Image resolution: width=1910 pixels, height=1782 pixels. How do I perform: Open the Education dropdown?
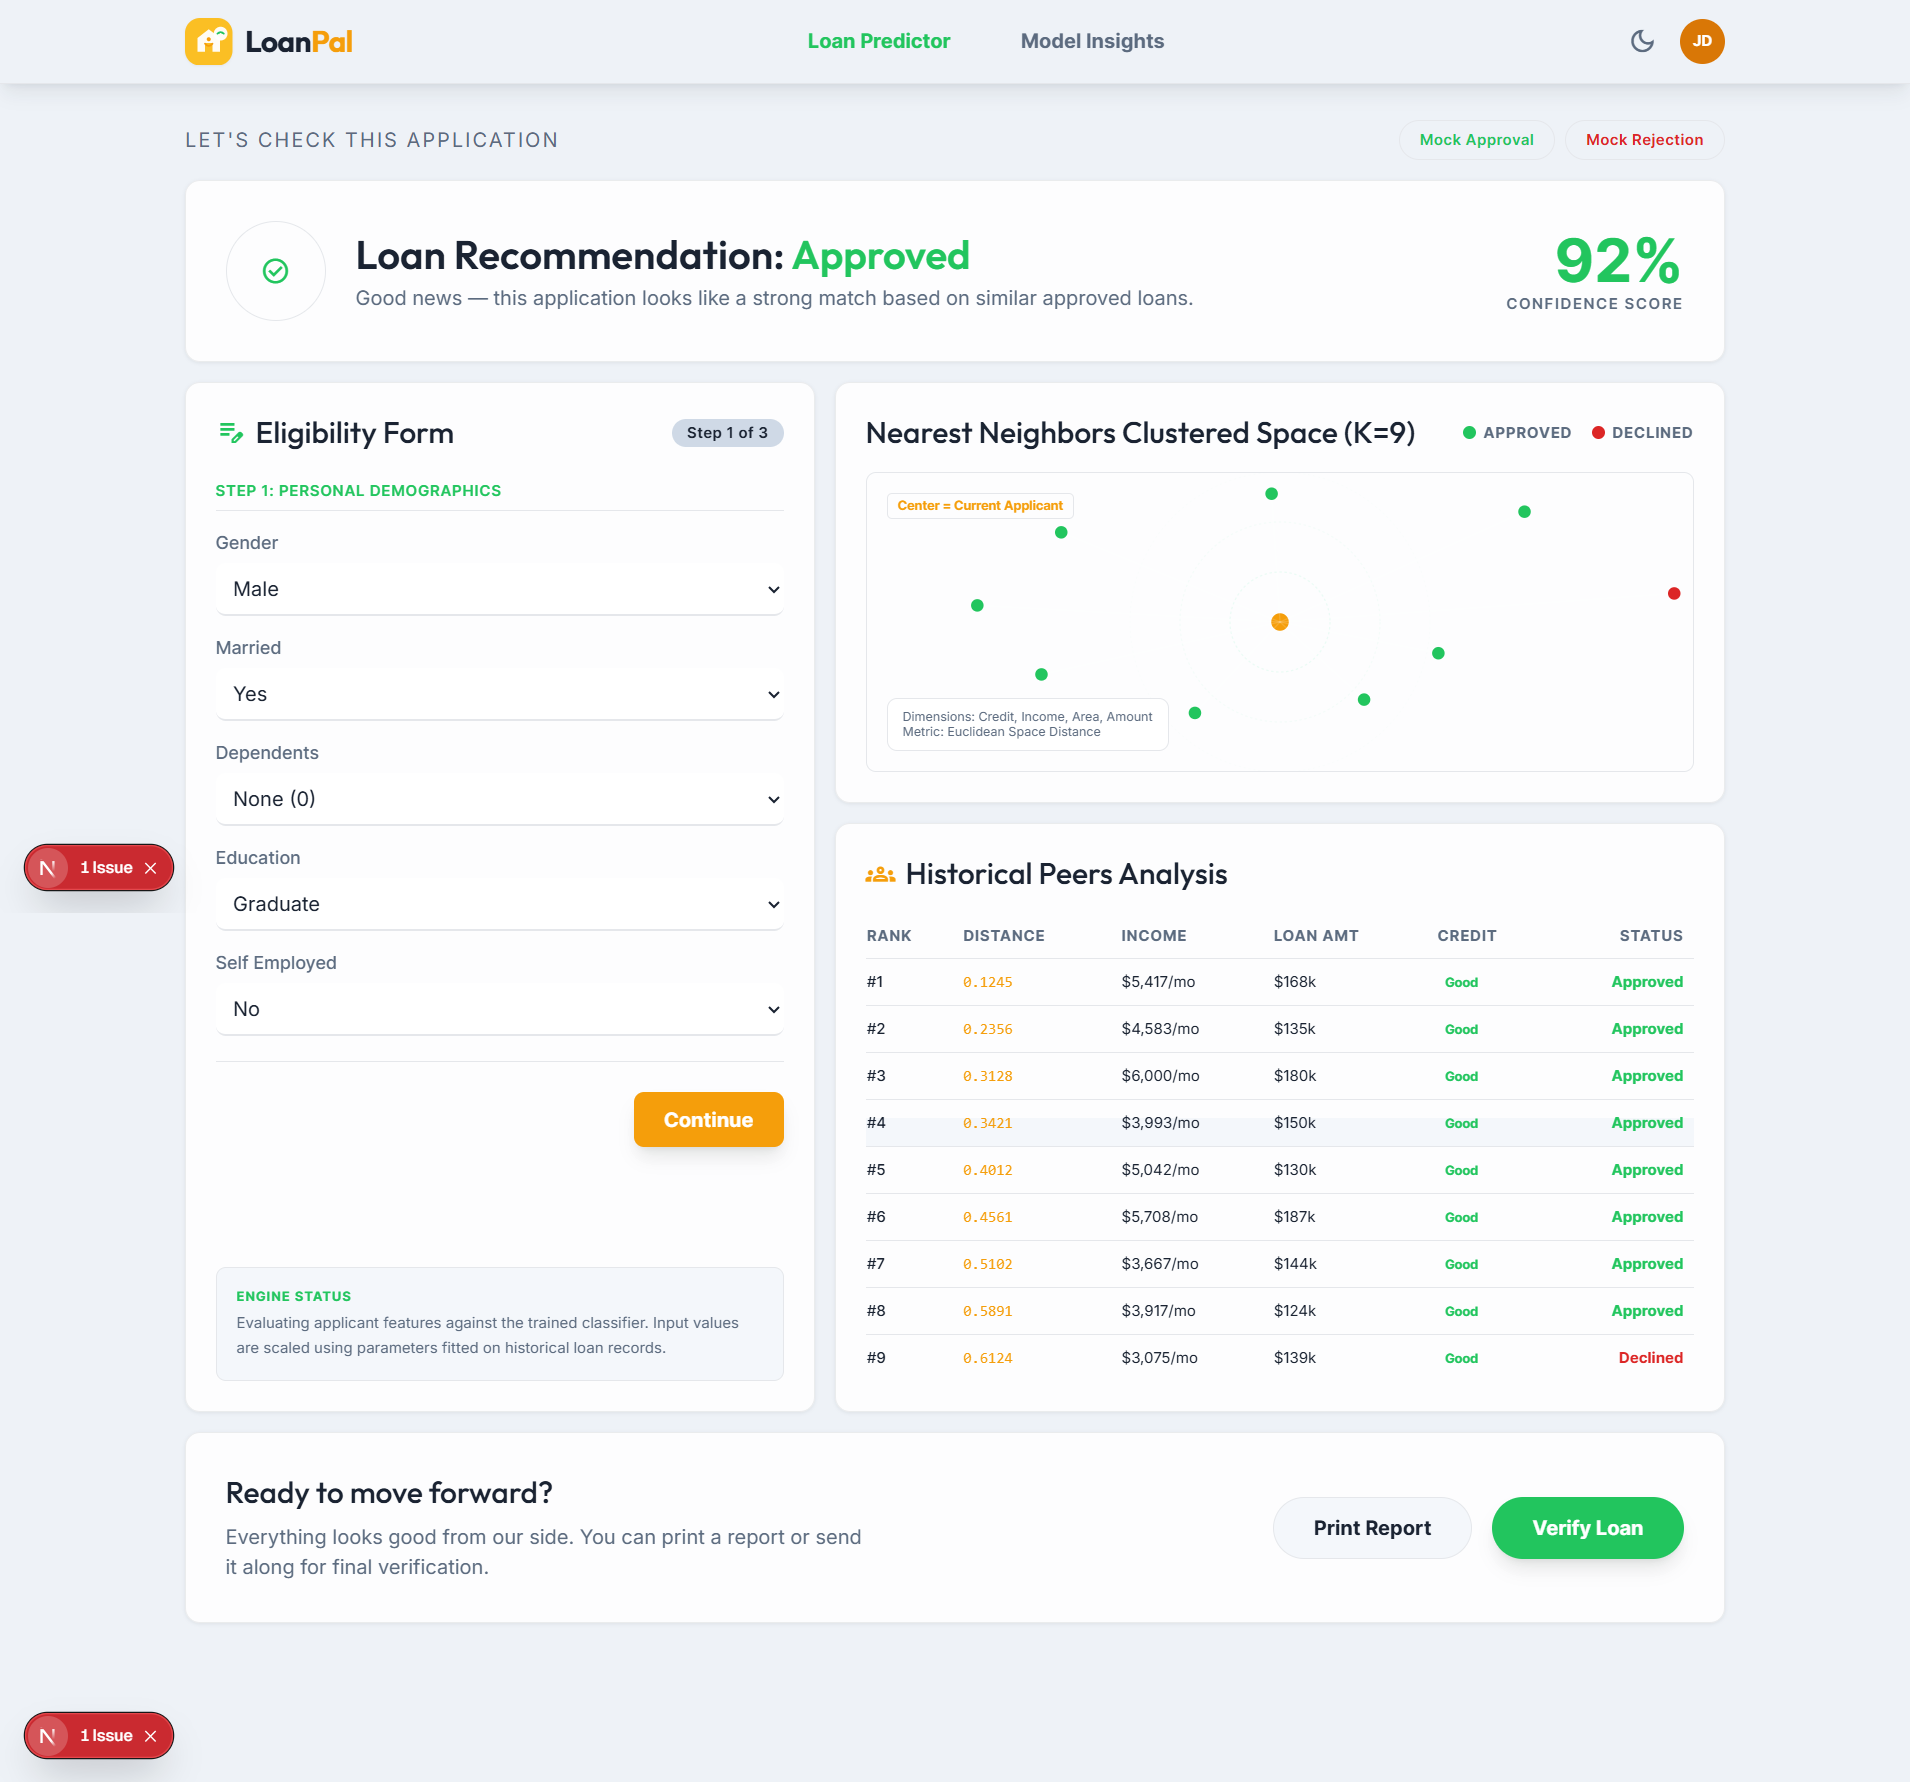(x=500, y=904)
